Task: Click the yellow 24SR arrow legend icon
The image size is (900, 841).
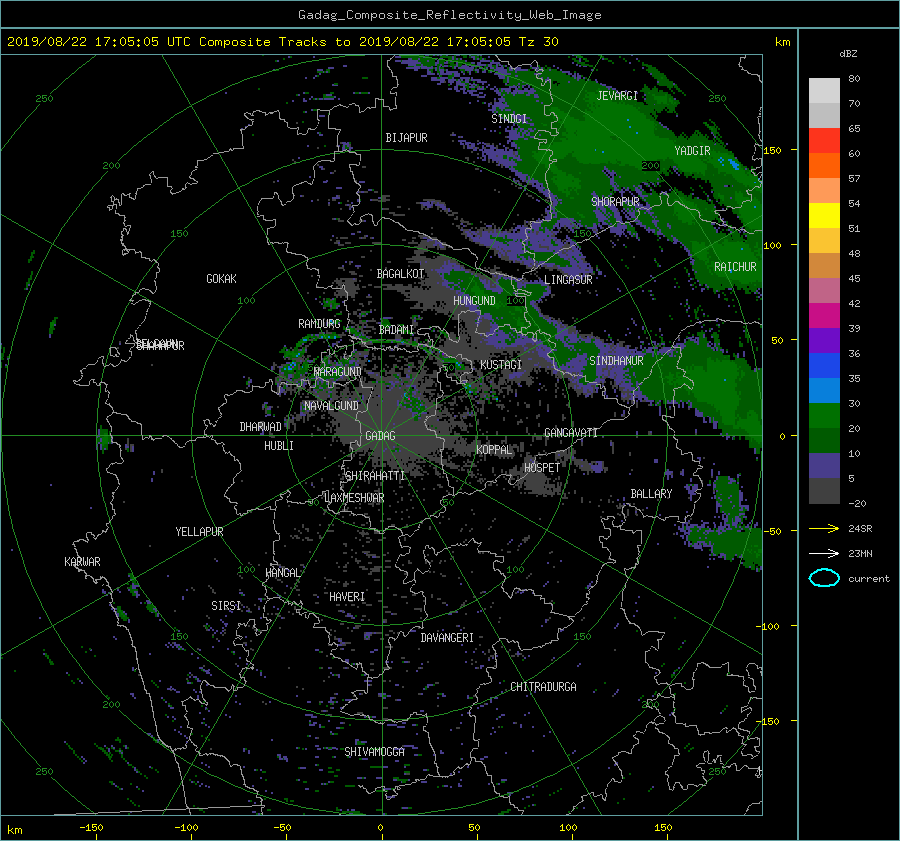Action: (x=824, y=528)
